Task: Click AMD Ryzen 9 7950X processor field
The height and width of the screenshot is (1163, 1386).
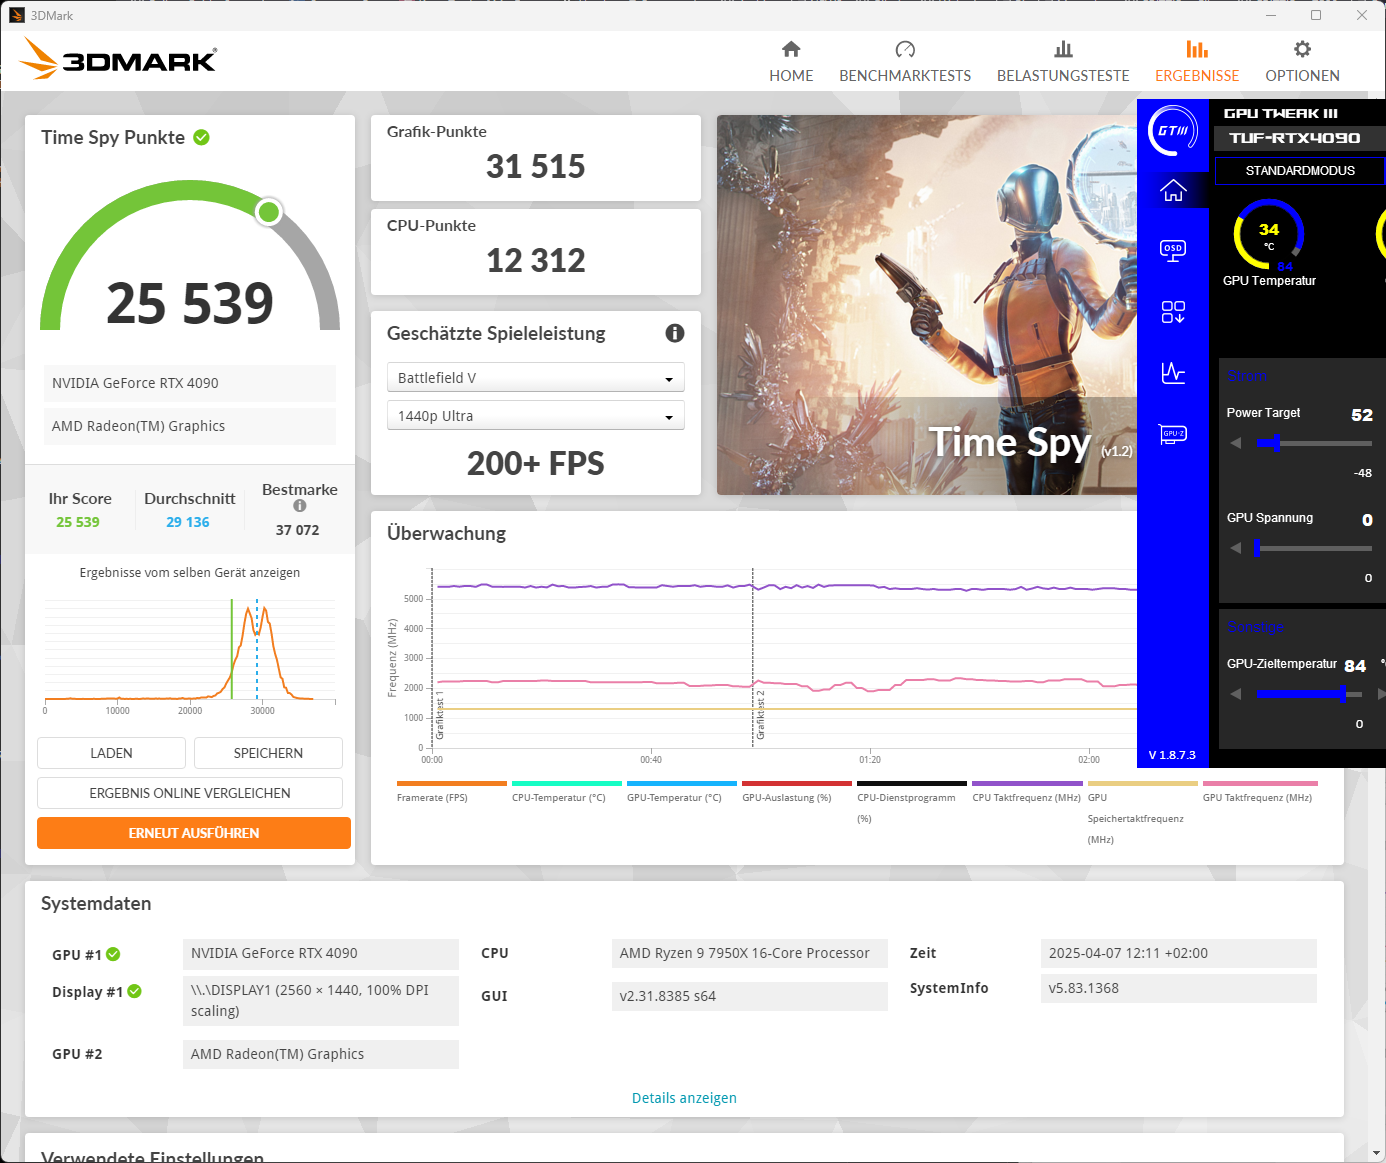Action: [x=749, y=953]
